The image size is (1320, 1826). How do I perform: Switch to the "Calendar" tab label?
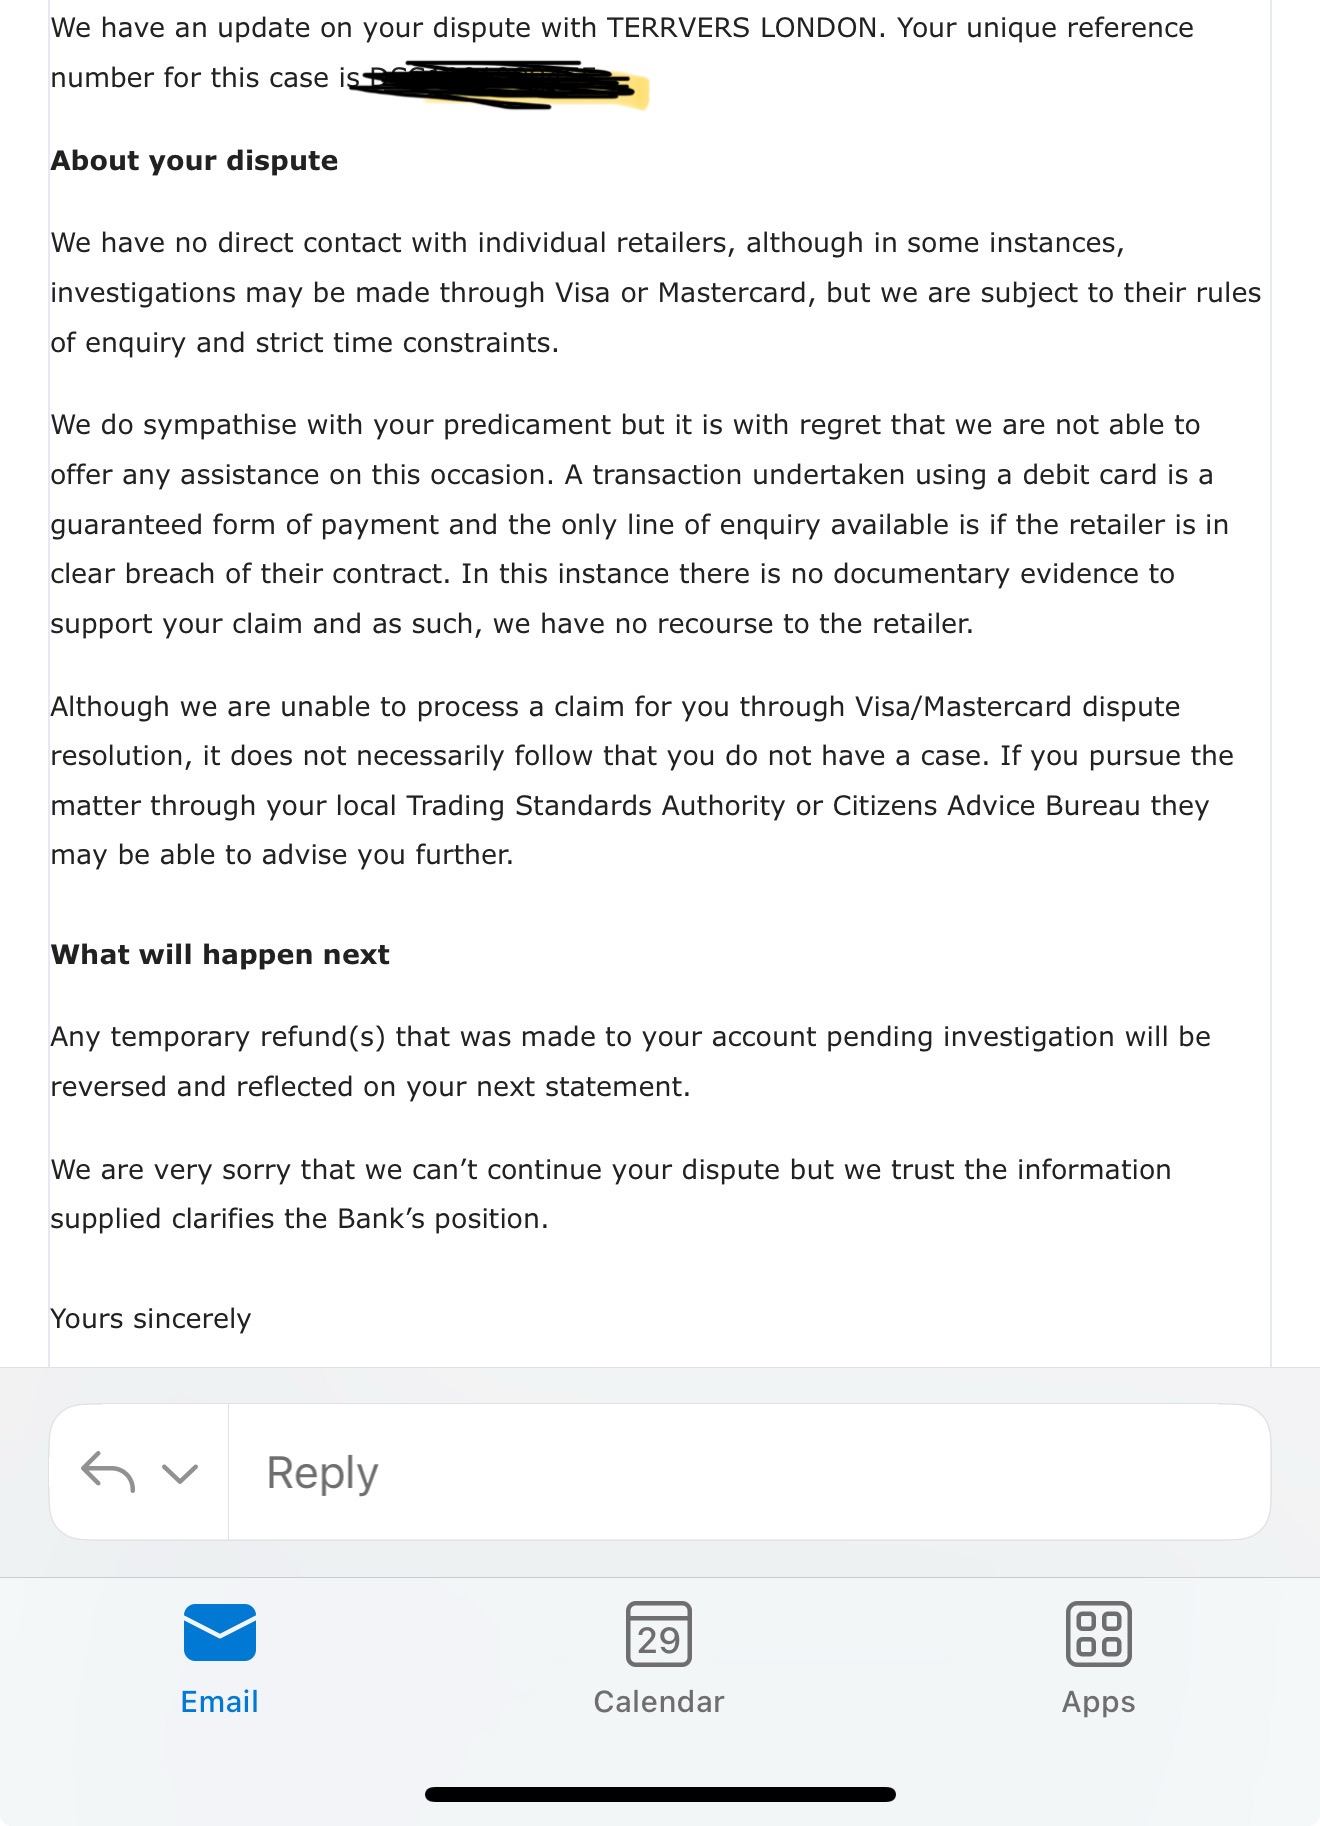click(658, 1702)
